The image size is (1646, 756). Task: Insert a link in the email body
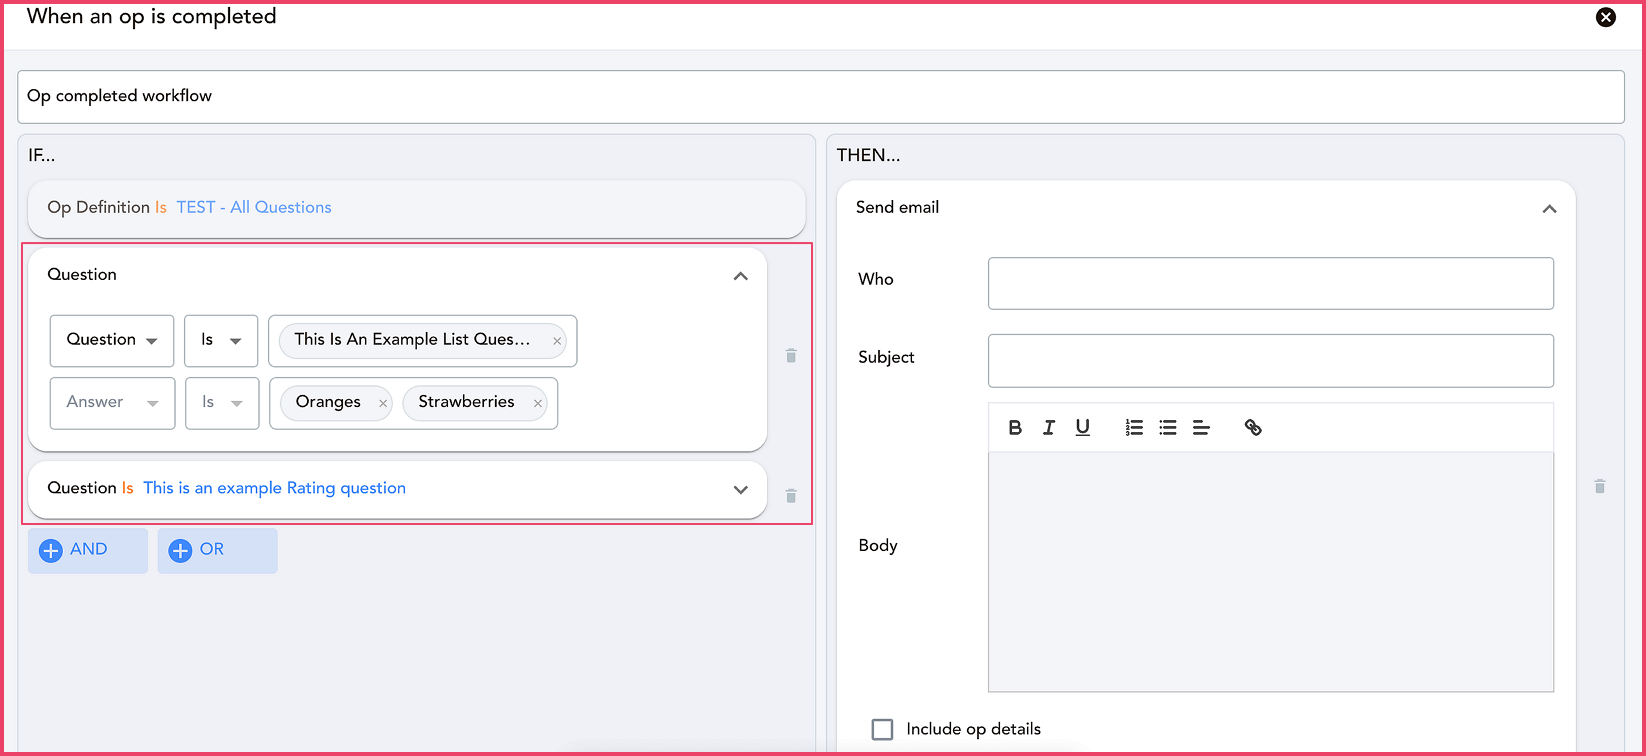pos(1253,428)
